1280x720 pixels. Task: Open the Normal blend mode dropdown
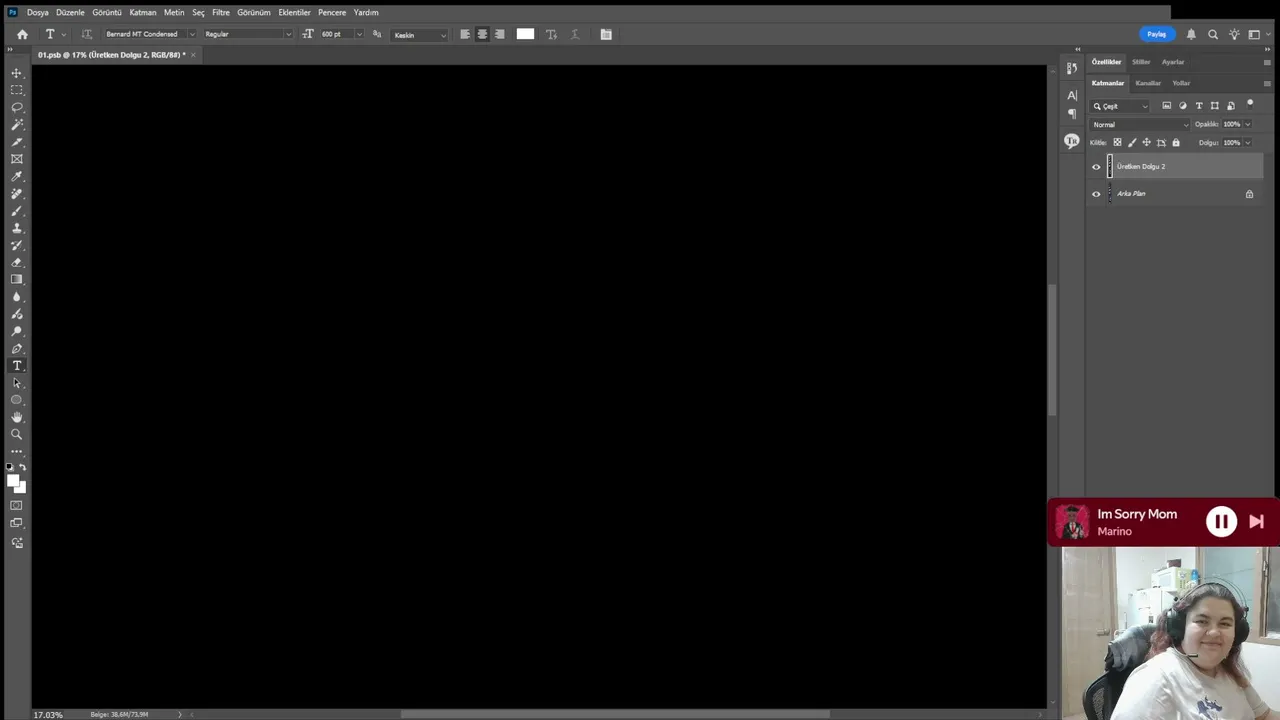(x=1140, y=125)
